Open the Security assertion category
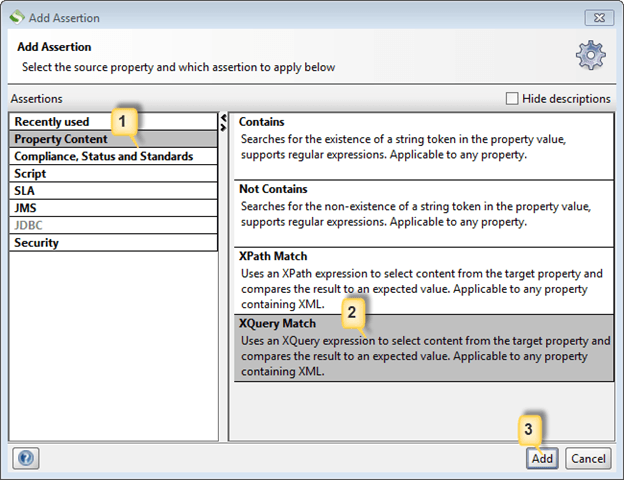624x480 pixels. pyautogui.click(x=36, y=242)
